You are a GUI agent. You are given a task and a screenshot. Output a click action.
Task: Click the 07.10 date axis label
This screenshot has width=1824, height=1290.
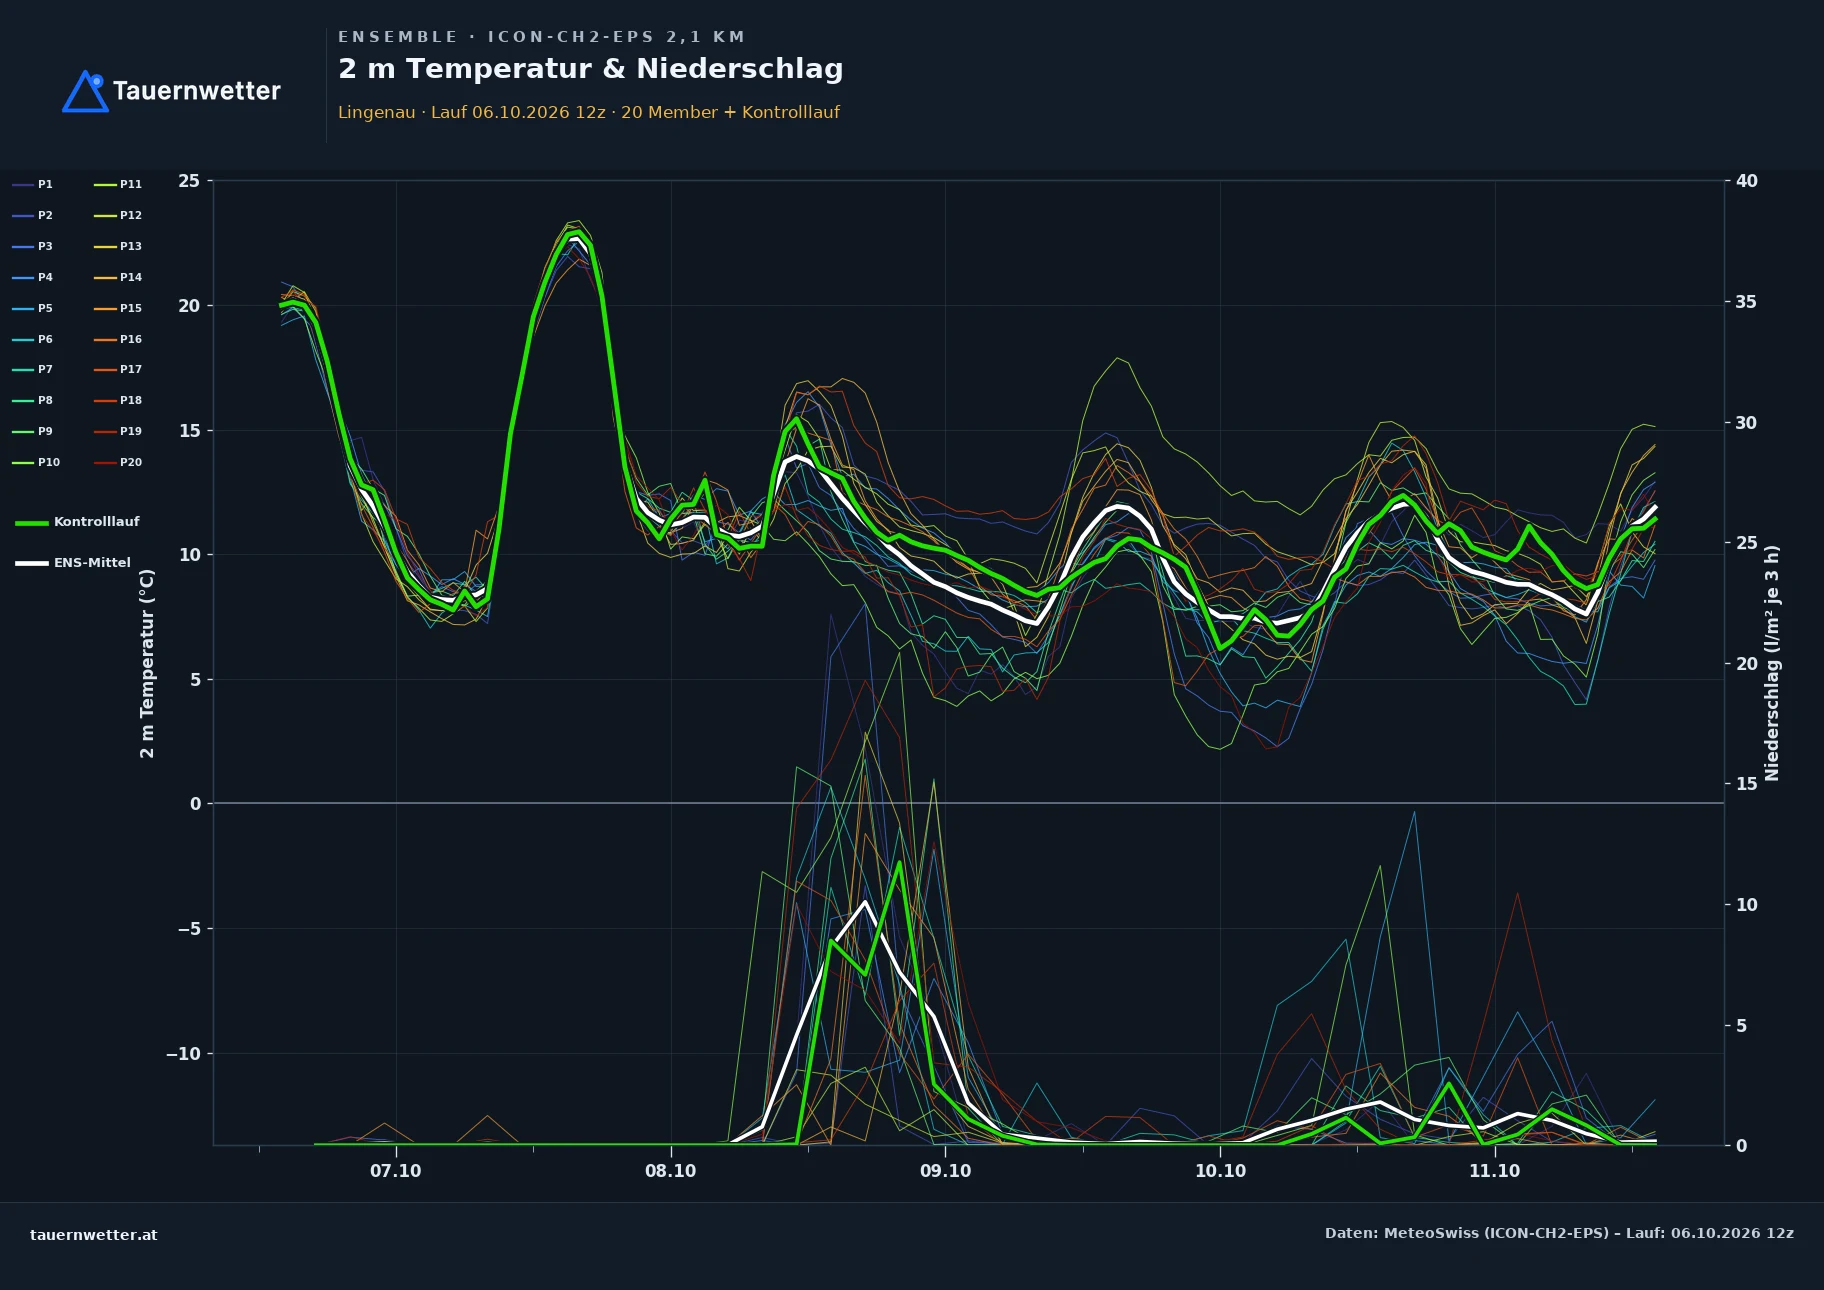click(x=396, y=1171)
